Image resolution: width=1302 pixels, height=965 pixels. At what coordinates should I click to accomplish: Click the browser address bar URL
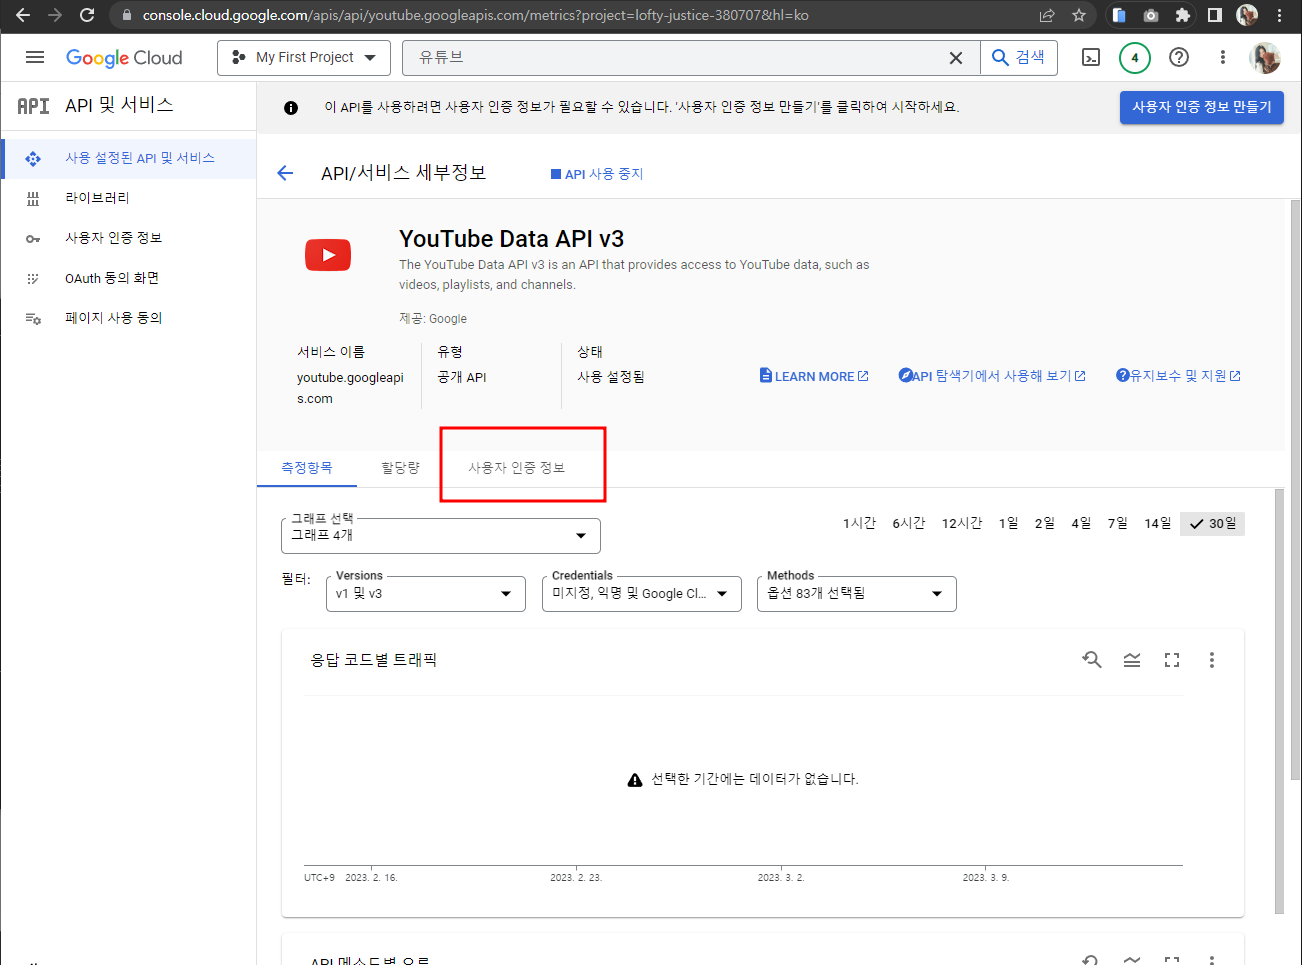(475, 15)
